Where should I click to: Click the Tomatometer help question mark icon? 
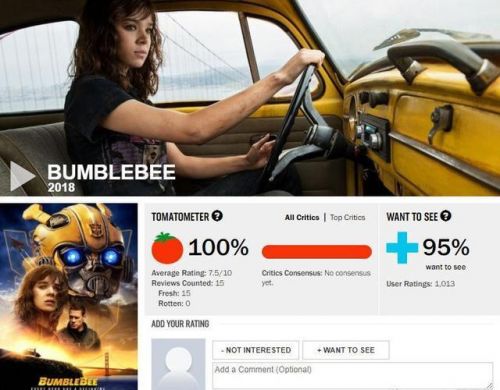click(217, 216)
